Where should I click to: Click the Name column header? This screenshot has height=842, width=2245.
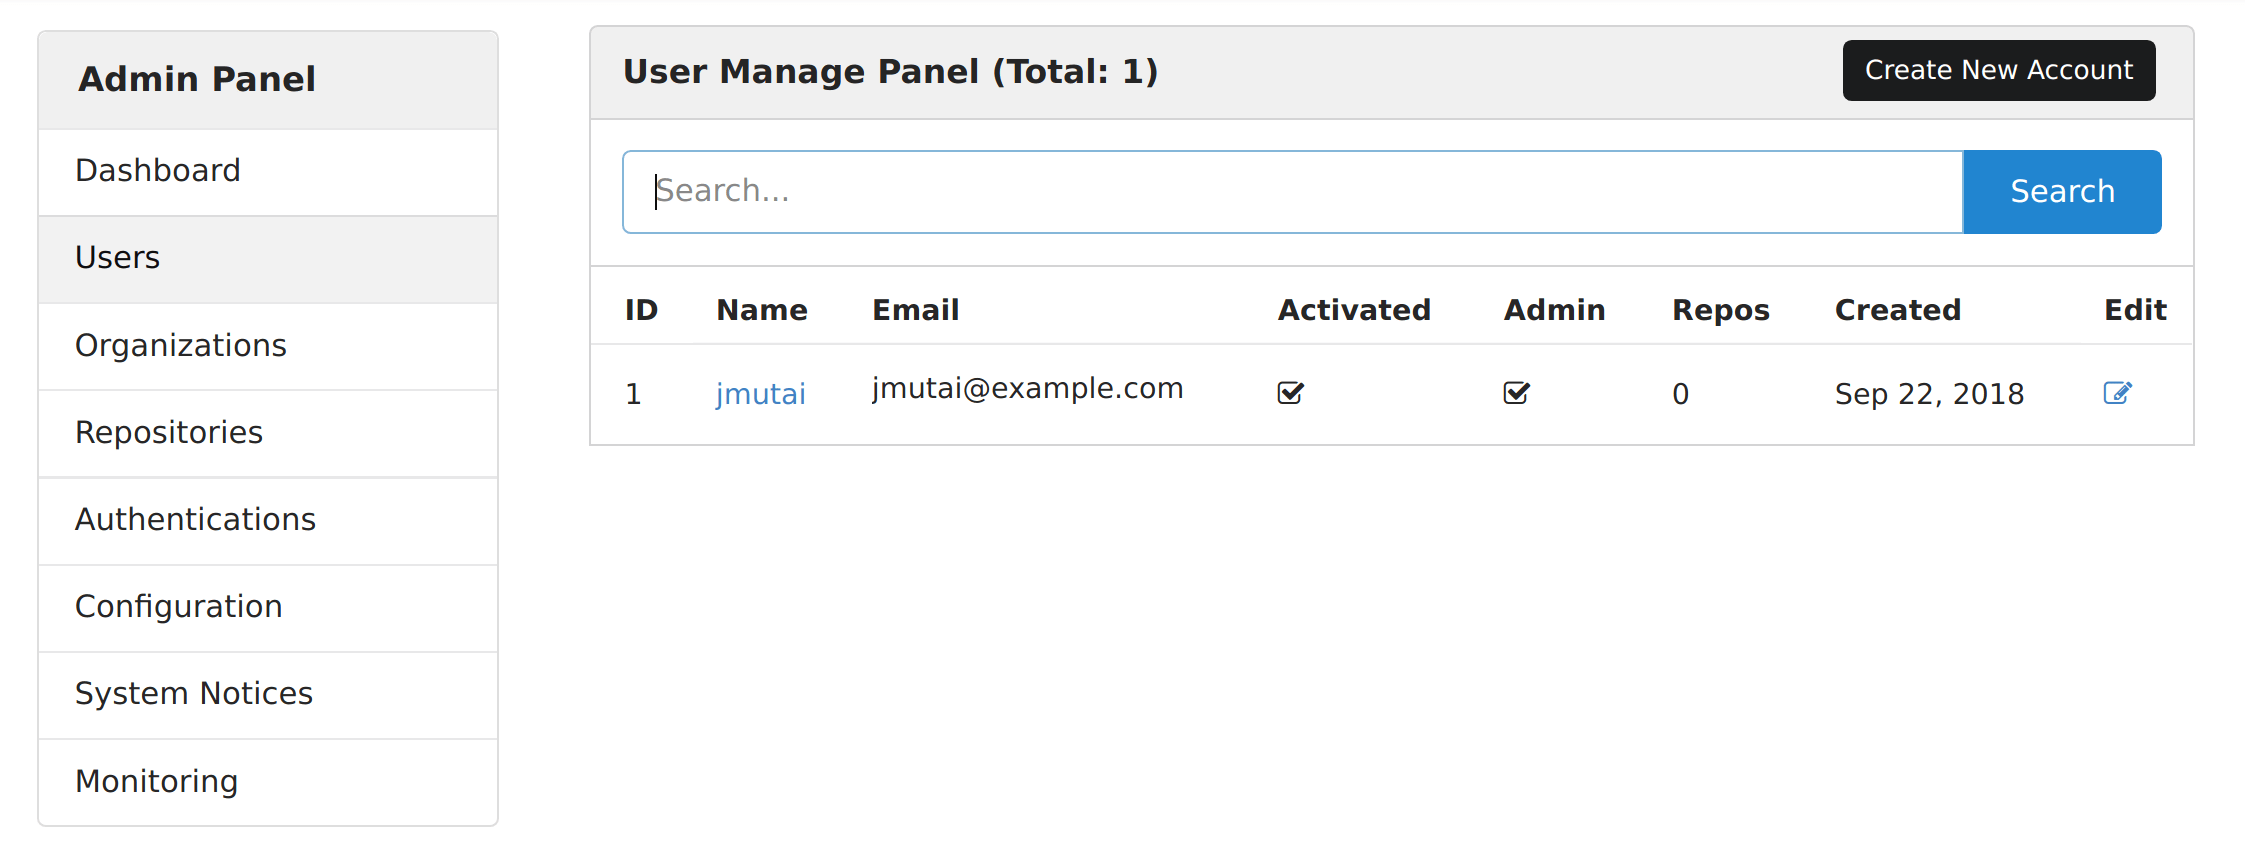click(761, 309)
